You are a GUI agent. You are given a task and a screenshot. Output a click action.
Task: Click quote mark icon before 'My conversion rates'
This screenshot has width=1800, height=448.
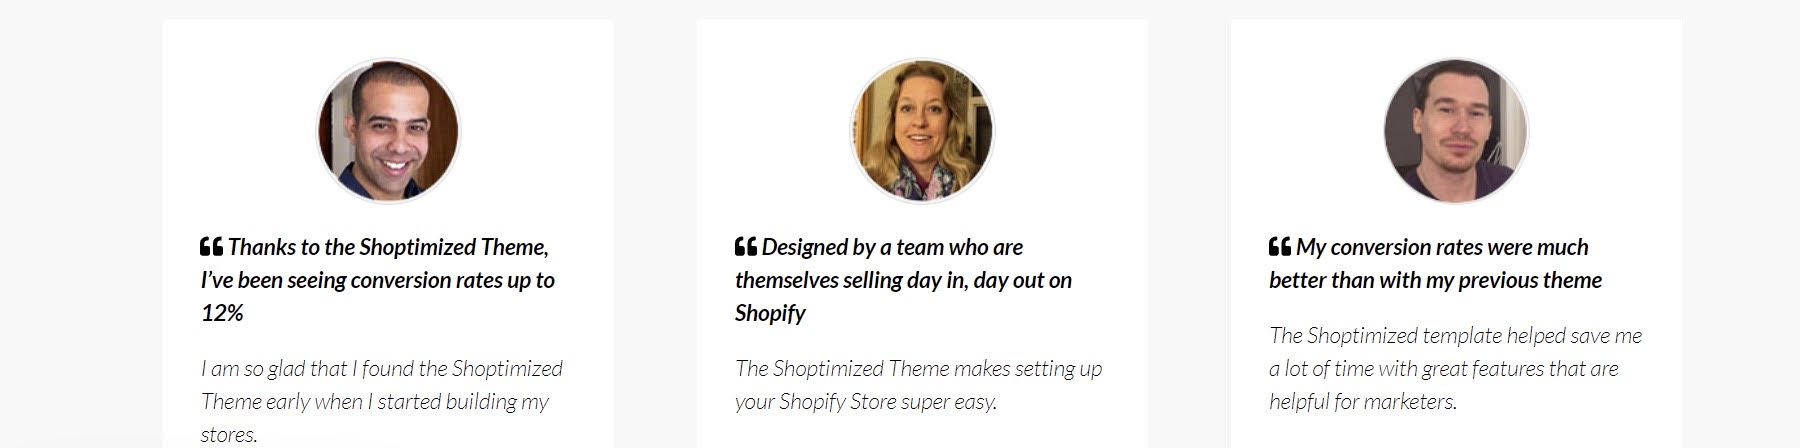(1279, 246)
